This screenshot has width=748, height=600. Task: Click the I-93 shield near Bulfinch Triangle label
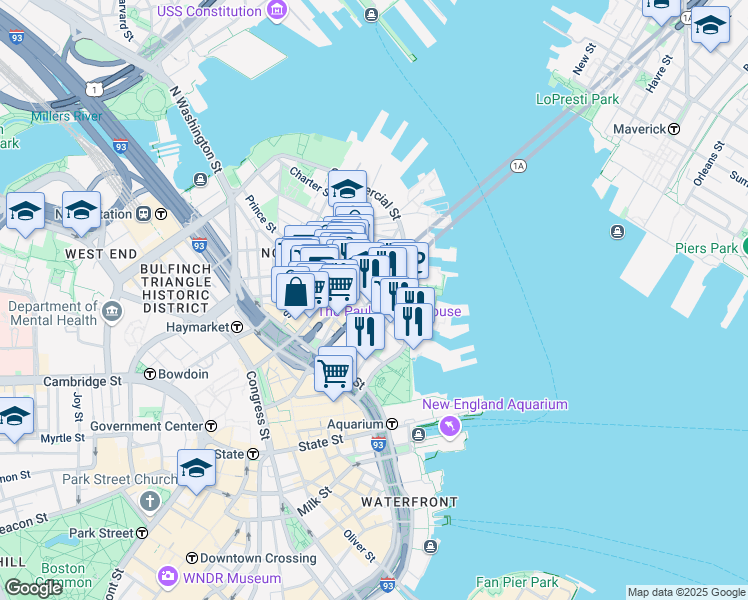click(x=199, y=245)
